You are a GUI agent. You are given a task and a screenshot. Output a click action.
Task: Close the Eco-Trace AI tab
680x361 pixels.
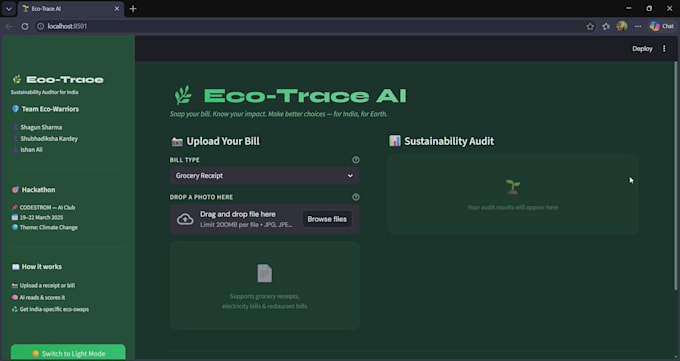click(x=117, y=9)
